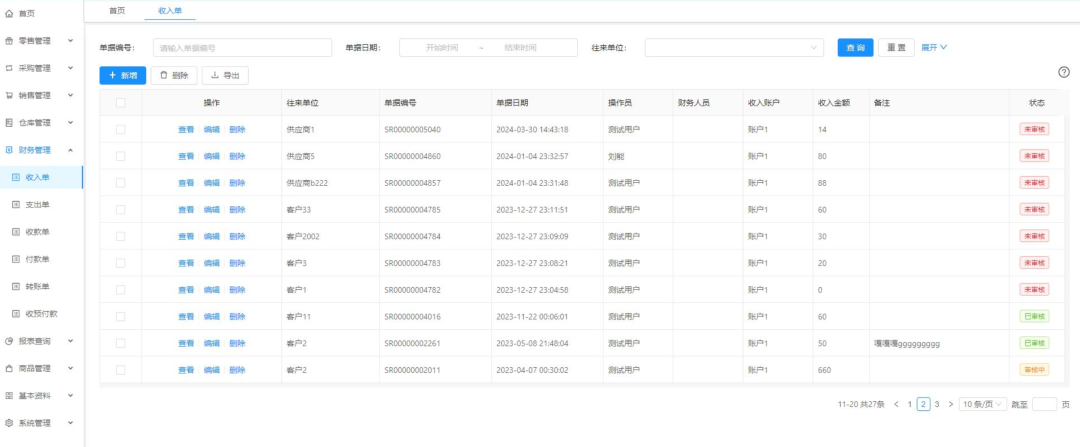Click the 单据编号 input field
The width and height of the screenshot is (1080, 447).
pyautogui.click(x=242, y=48)
